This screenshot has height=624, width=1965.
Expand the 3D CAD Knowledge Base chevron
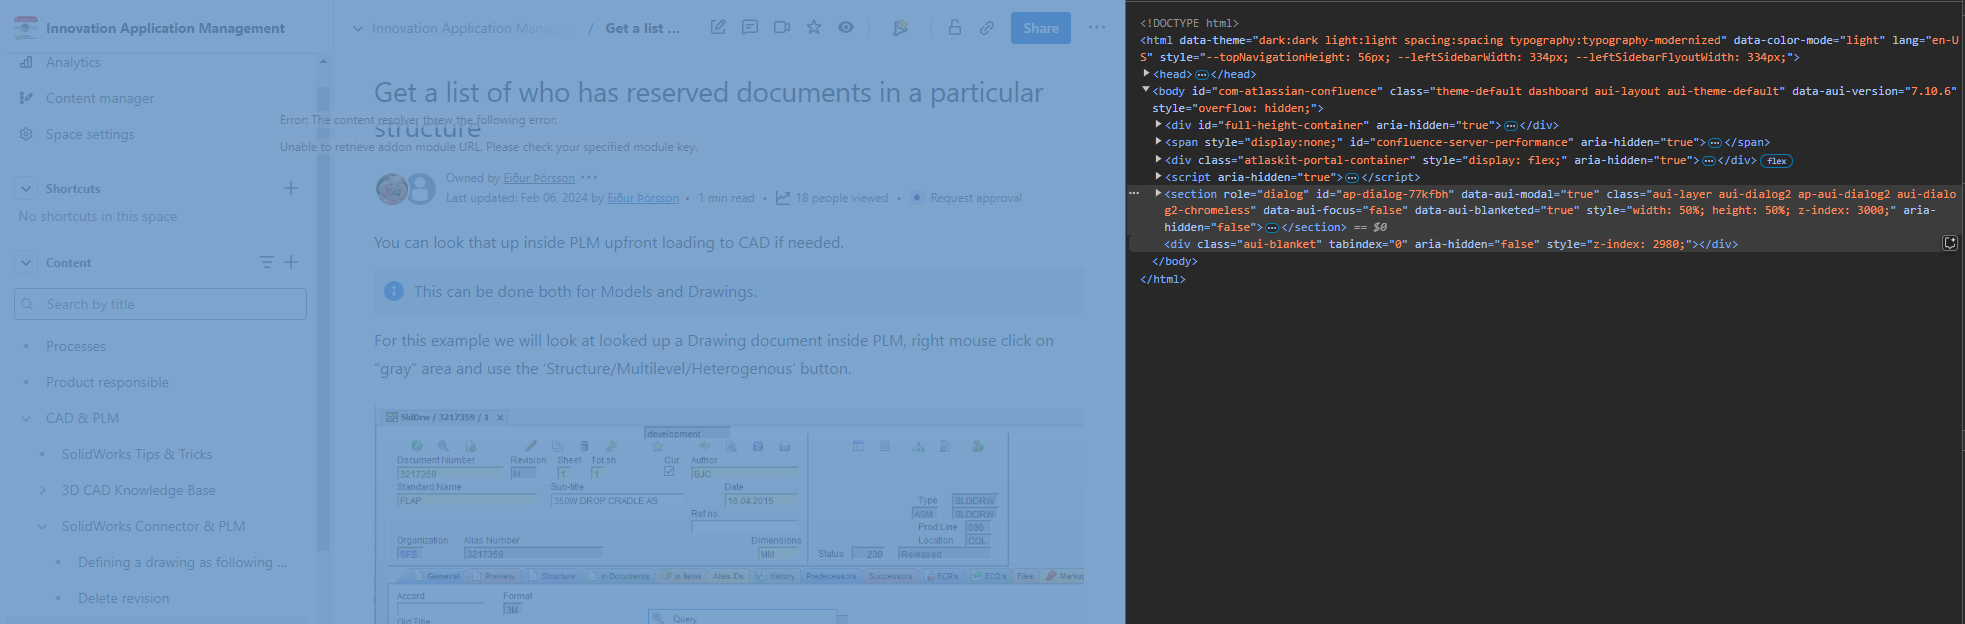pos(42,490)
